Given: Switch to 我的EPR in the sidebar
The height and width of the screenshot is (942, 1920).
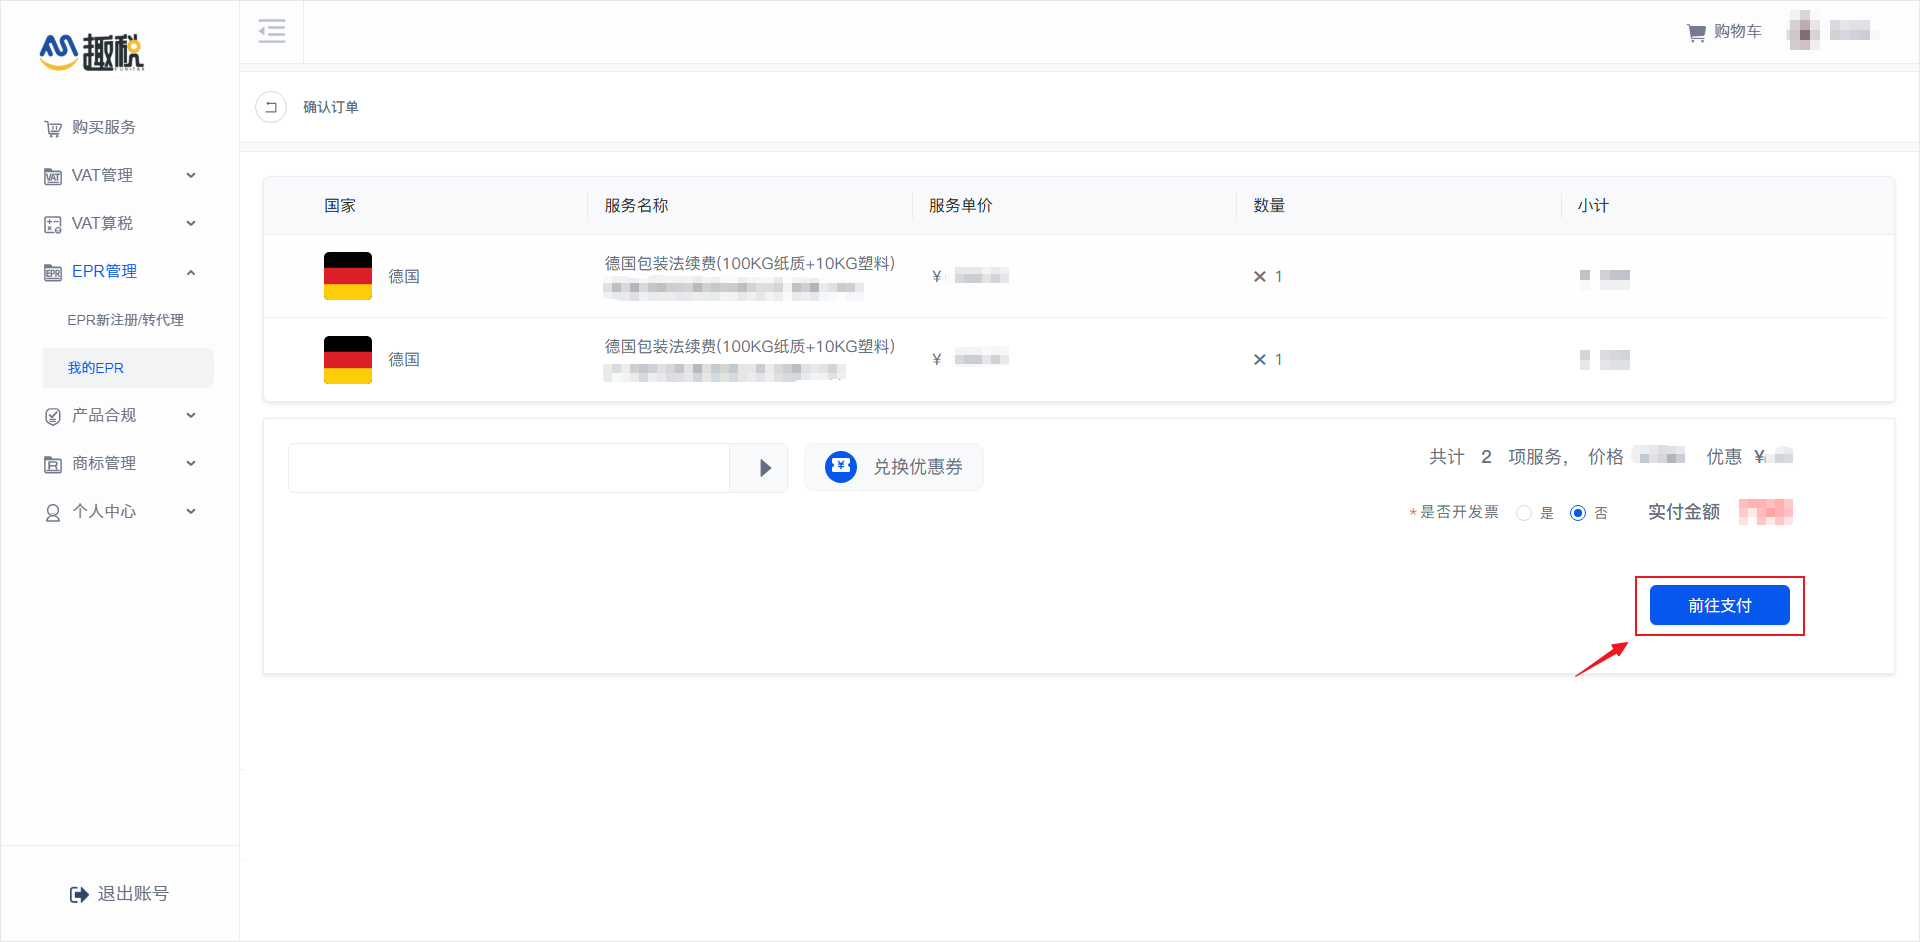Looking at the screenshot, I should (x=95, y=367).
